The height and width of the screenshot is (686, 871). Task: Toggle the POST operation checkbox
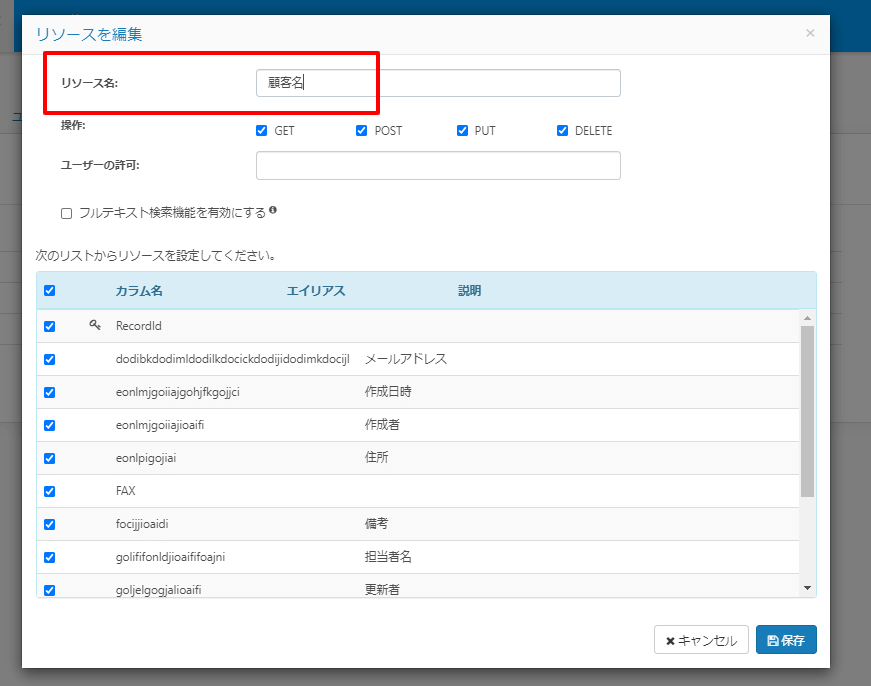[x=362, y=130]
